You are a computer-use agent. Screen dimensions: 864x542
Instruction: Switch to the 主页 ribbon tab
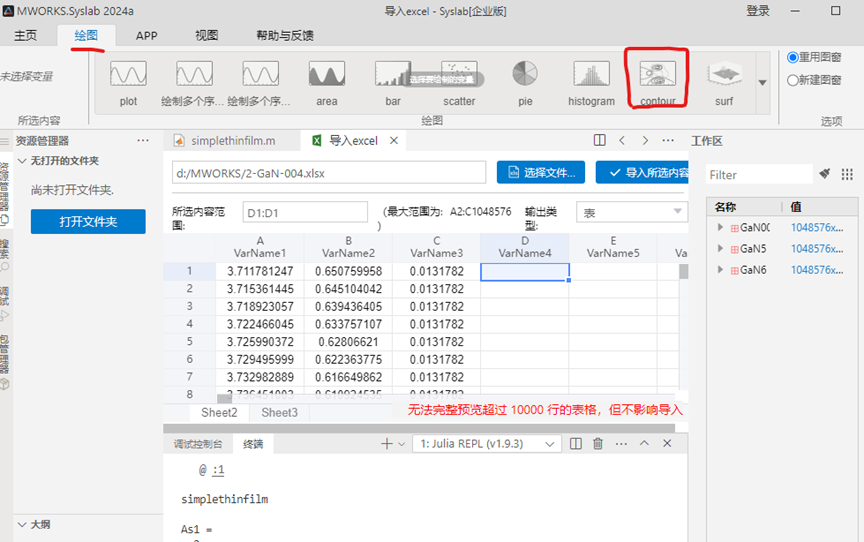pos(25,36)
